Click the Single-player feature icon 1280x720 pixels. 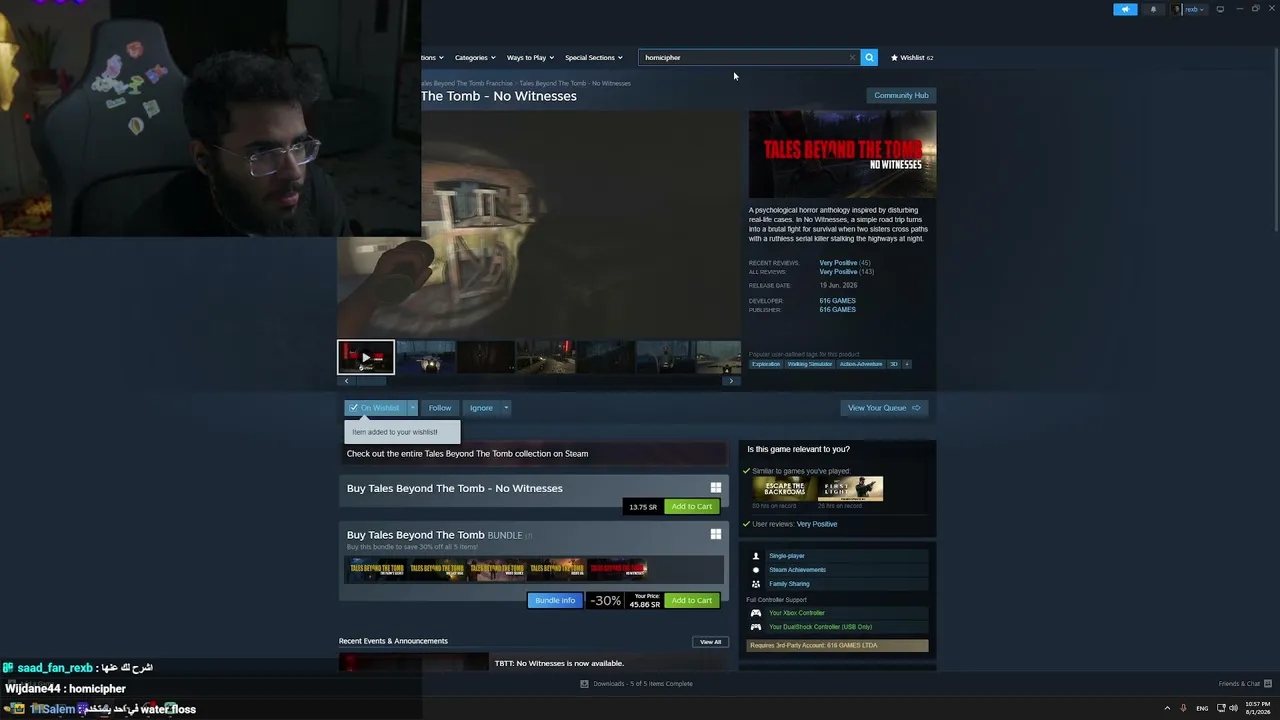(756, 556)
